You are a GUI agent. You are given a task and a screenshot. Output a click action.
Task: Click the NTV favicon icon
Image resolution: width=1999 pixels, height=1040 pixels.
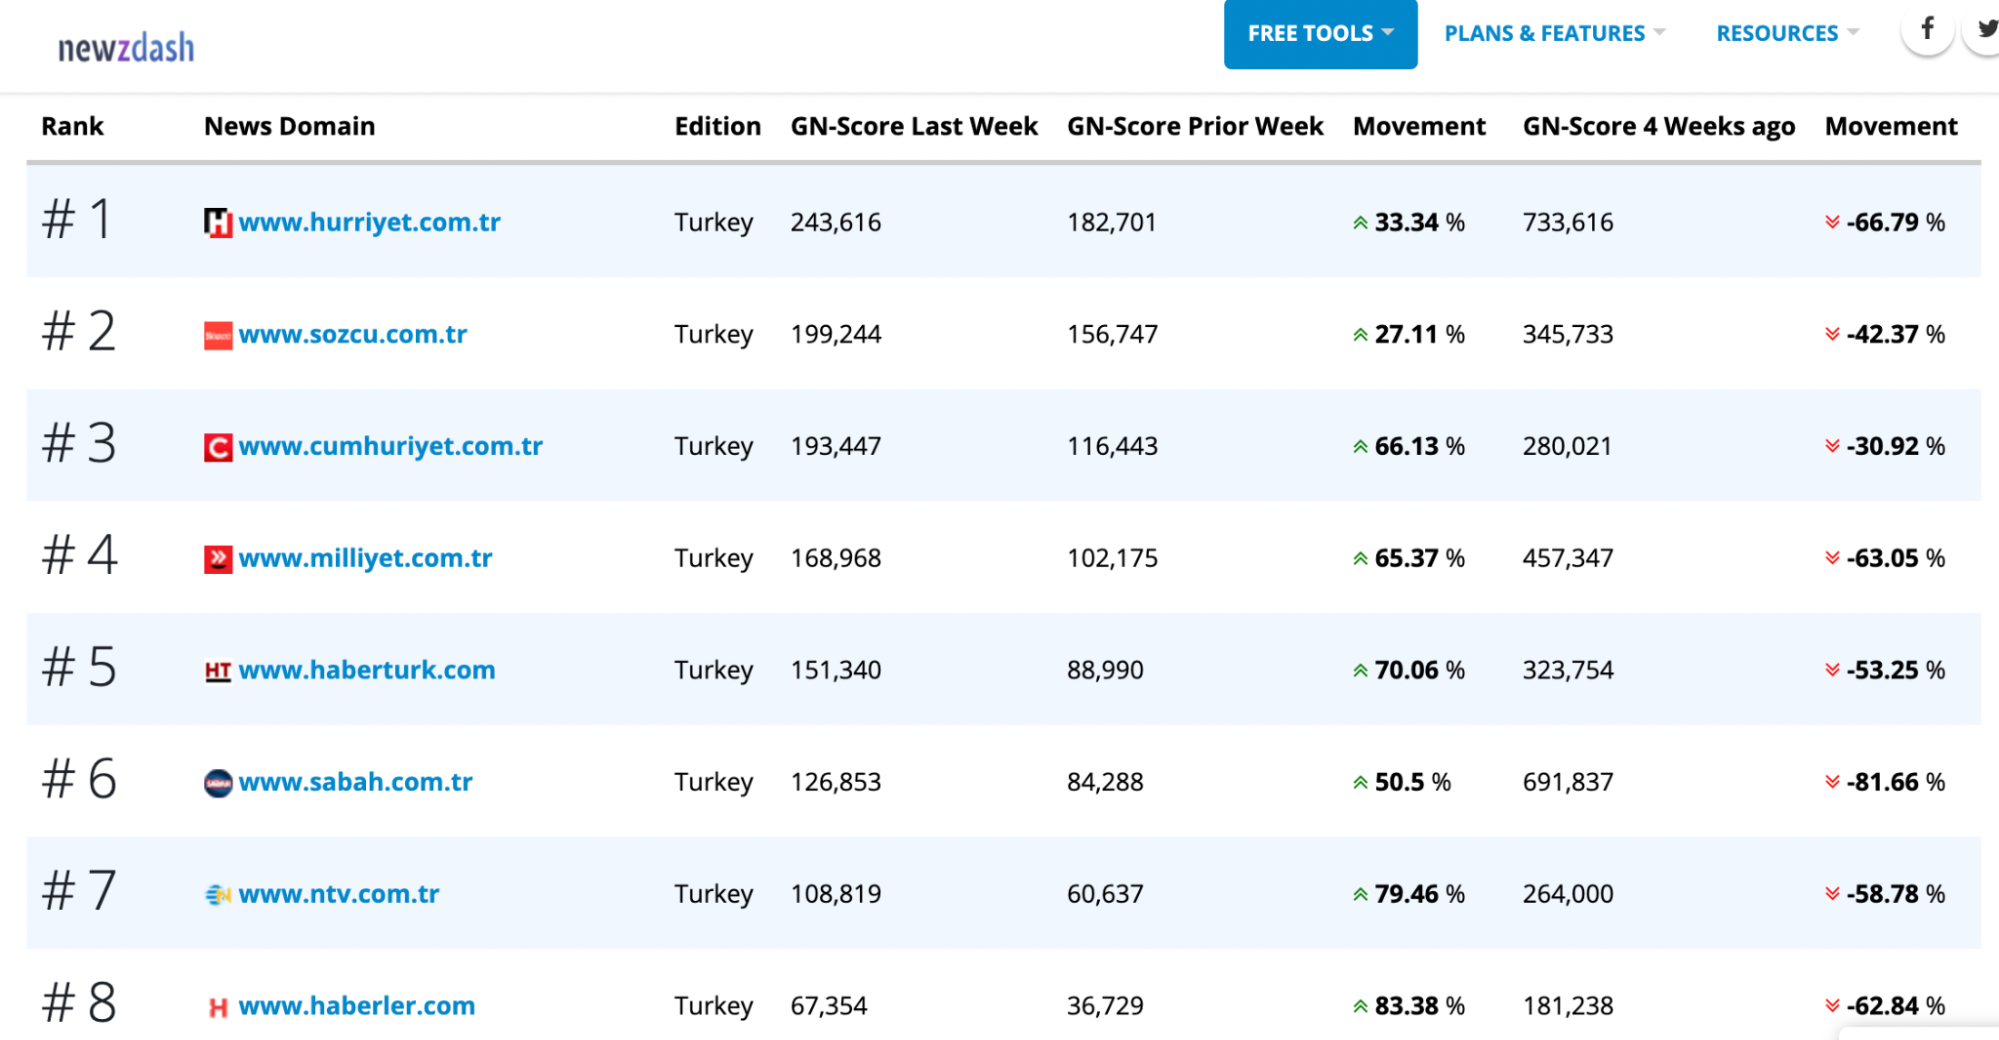coord(218,895)
